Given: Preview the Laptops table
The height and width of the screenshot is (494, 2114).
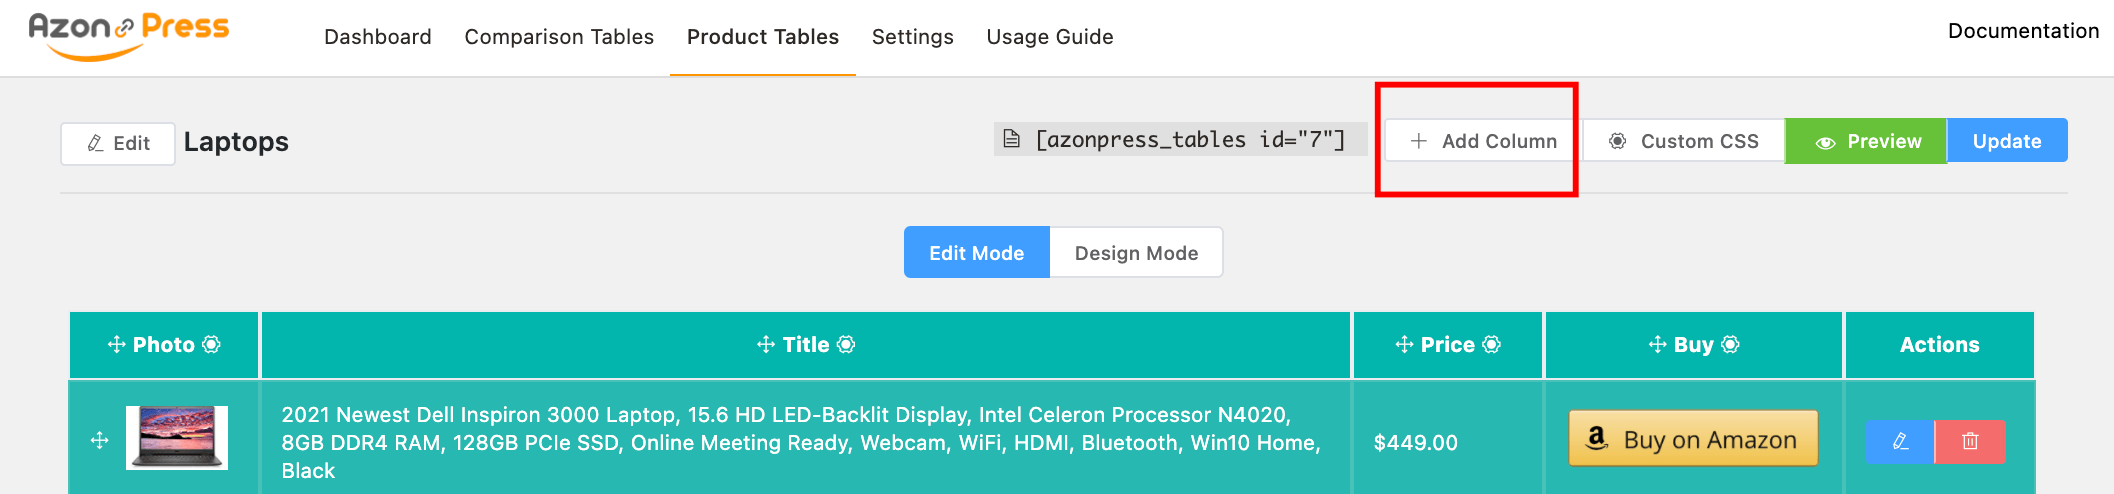Looking at the screenshot, I should [x=1866, y=141].
